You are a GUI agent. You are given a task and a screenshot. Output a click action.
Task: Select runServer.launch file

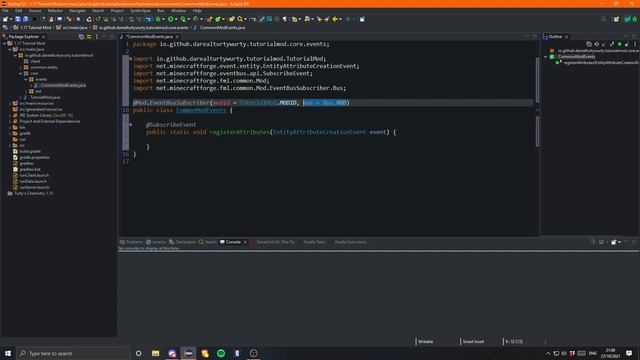tap(34, 187)
